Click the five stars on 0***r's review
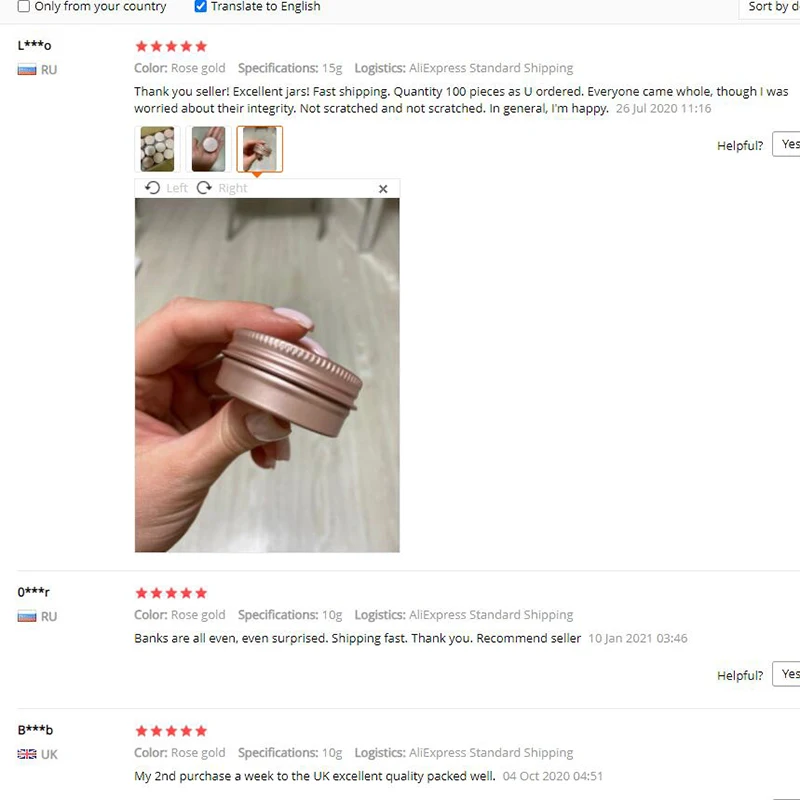Image resolution: width=800 pixels, height=800 pixels. click(171, 593)
